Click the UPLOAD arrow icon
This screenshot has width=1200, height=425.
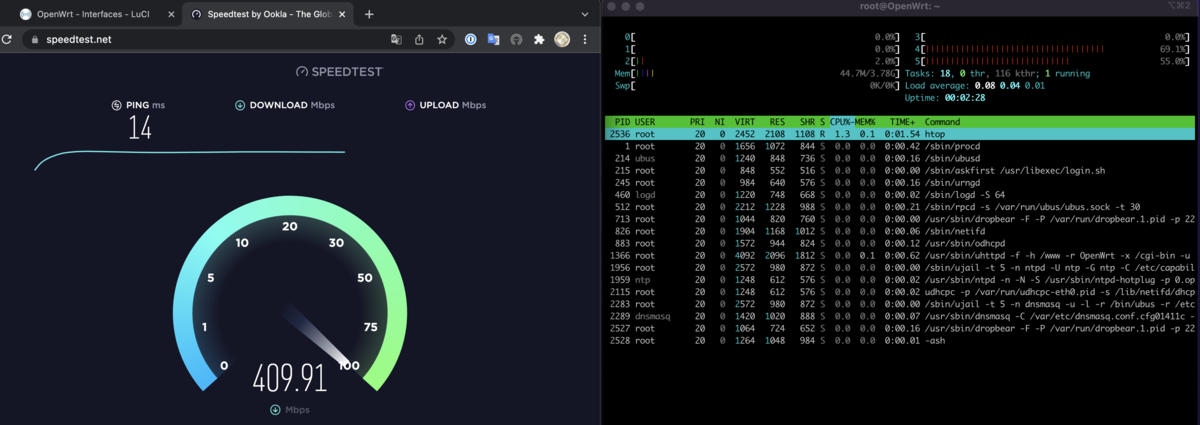pos(410,105)
